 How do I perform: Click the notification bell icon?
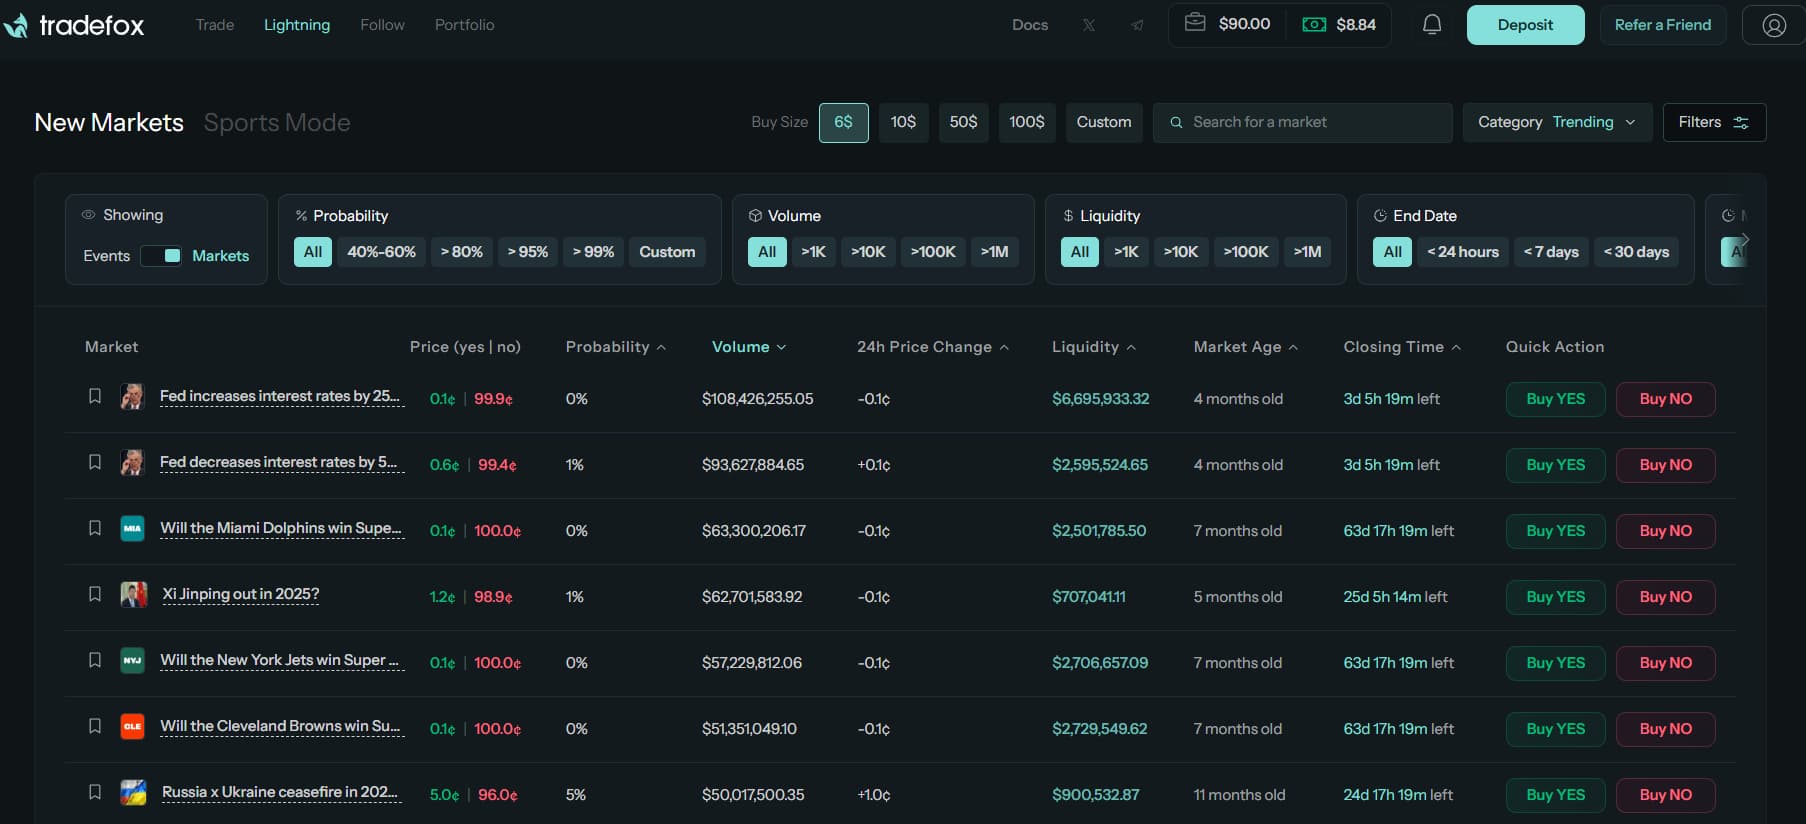[x=1432, y=25]
